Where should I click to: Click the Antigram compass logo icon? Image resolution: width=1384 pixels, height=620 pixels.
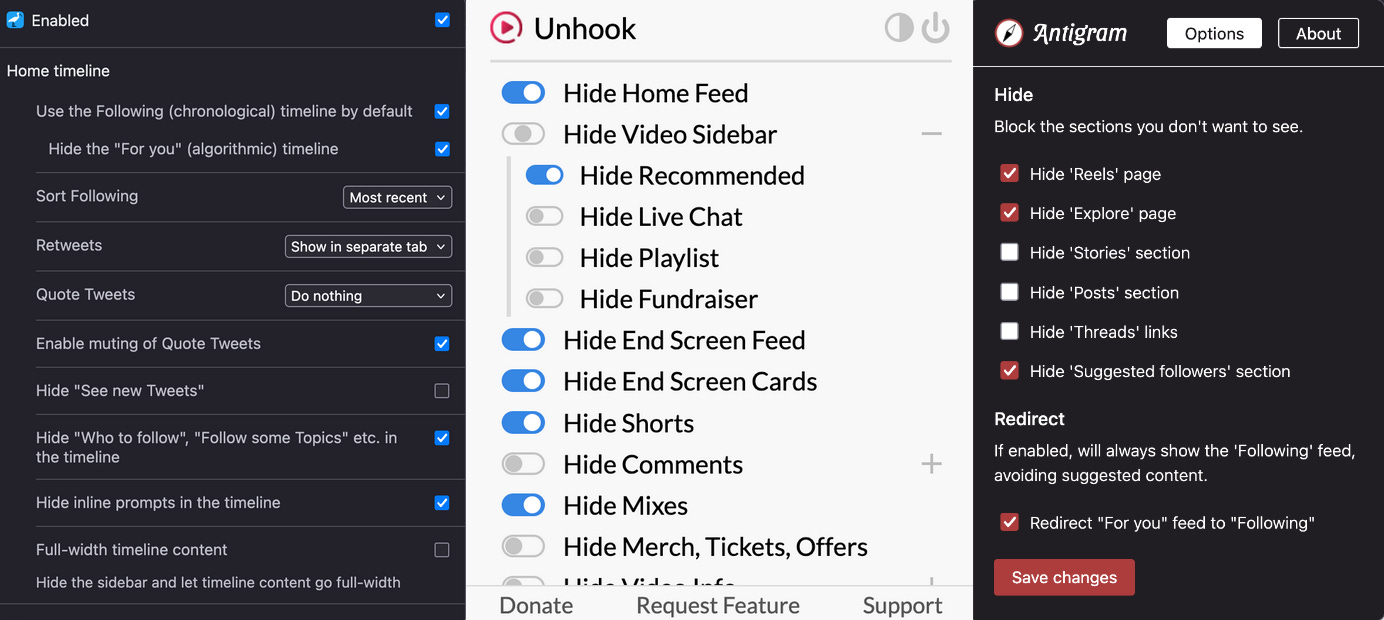[x=1009, y=33]
